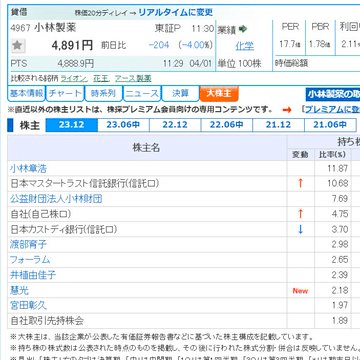Click the 3.70 ratio value
This screenshot has height=360, width=360.
(x=340, y=229)
